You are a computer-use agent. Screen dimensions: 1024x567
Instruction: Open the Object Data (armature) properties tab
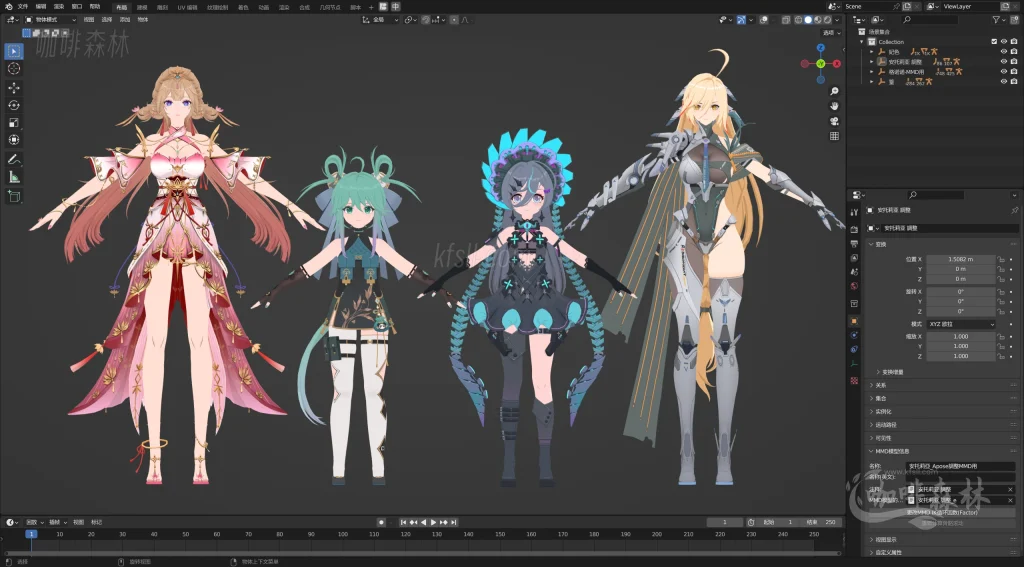(854, 364)
